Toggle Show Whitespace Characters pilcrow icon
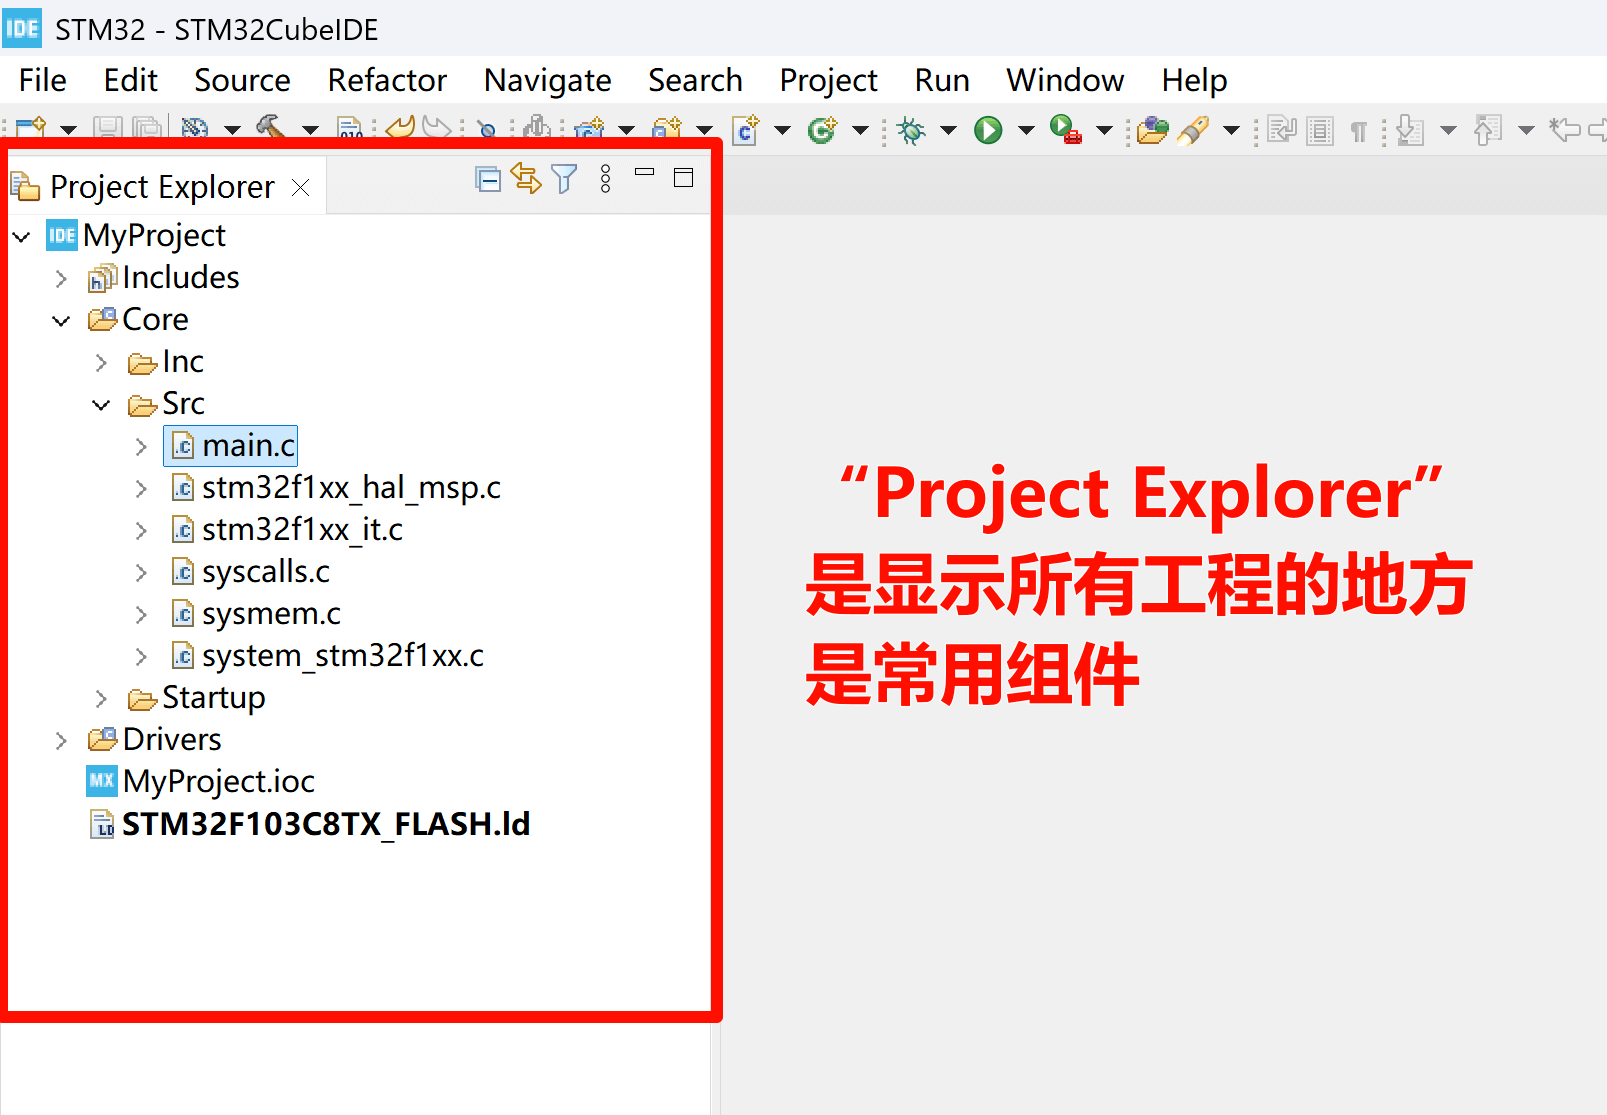Image resolution: width=1607 pixels, height=1115 pixels. [1358, 131]
